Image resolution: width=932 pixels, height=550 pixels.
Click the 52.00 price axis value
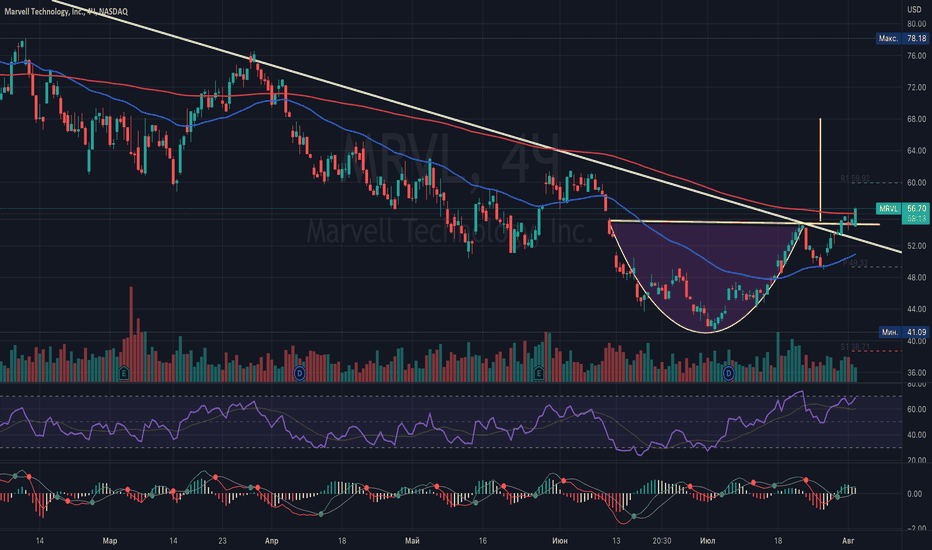coord(917,246)
